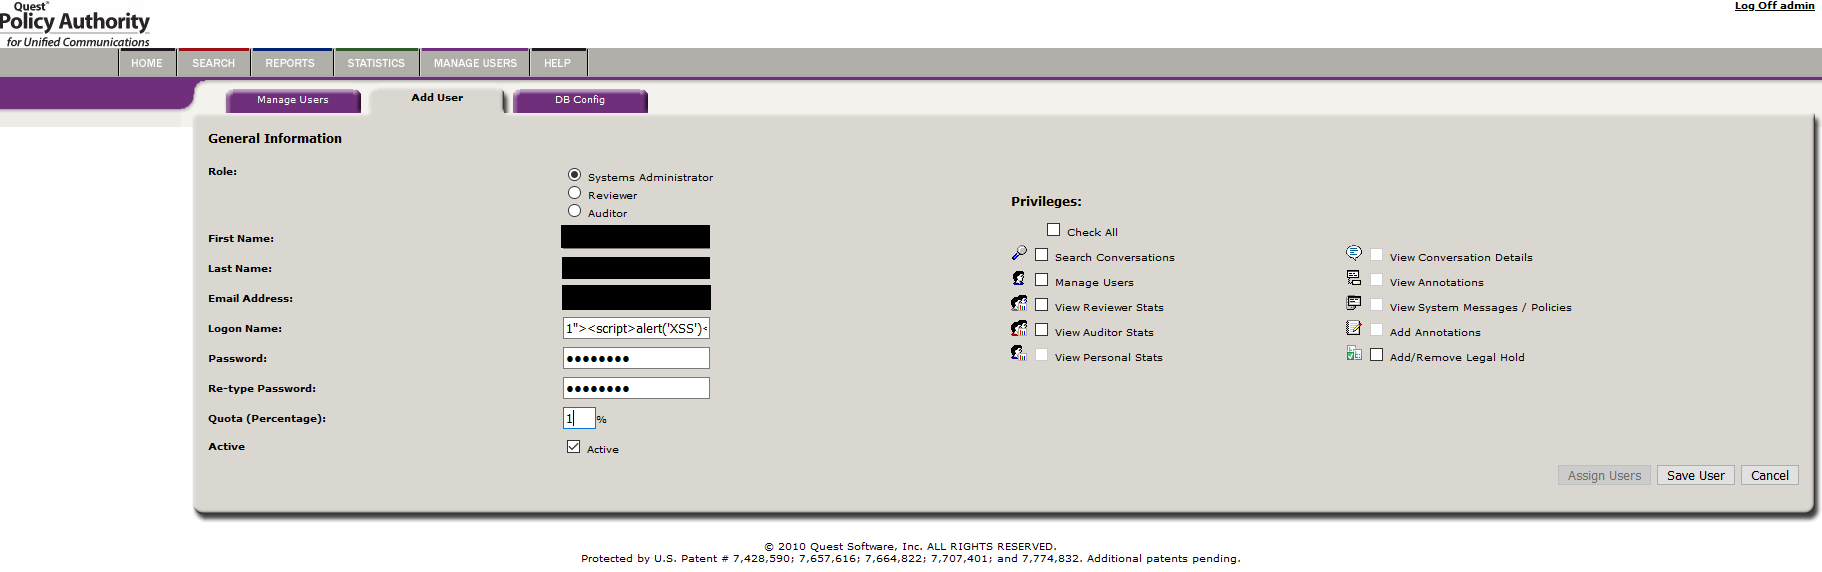The height and width of the screenshot is (572, 1822).
Task: Tick the Check All privileges box
Action: click(x=1053, y=230)
